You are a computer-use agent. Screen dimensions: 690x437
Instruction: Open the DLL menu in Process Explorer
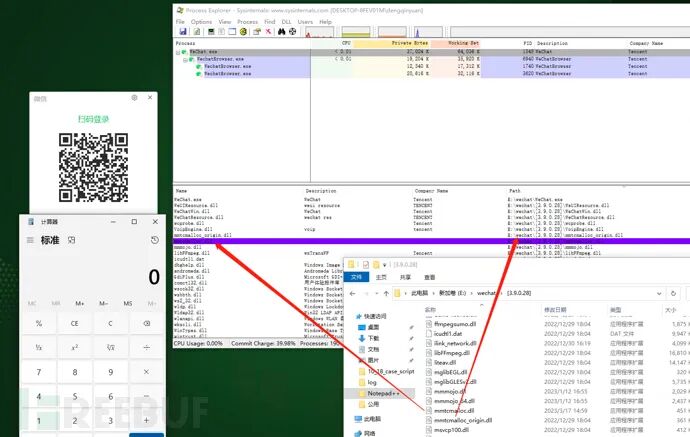[286, 22]
